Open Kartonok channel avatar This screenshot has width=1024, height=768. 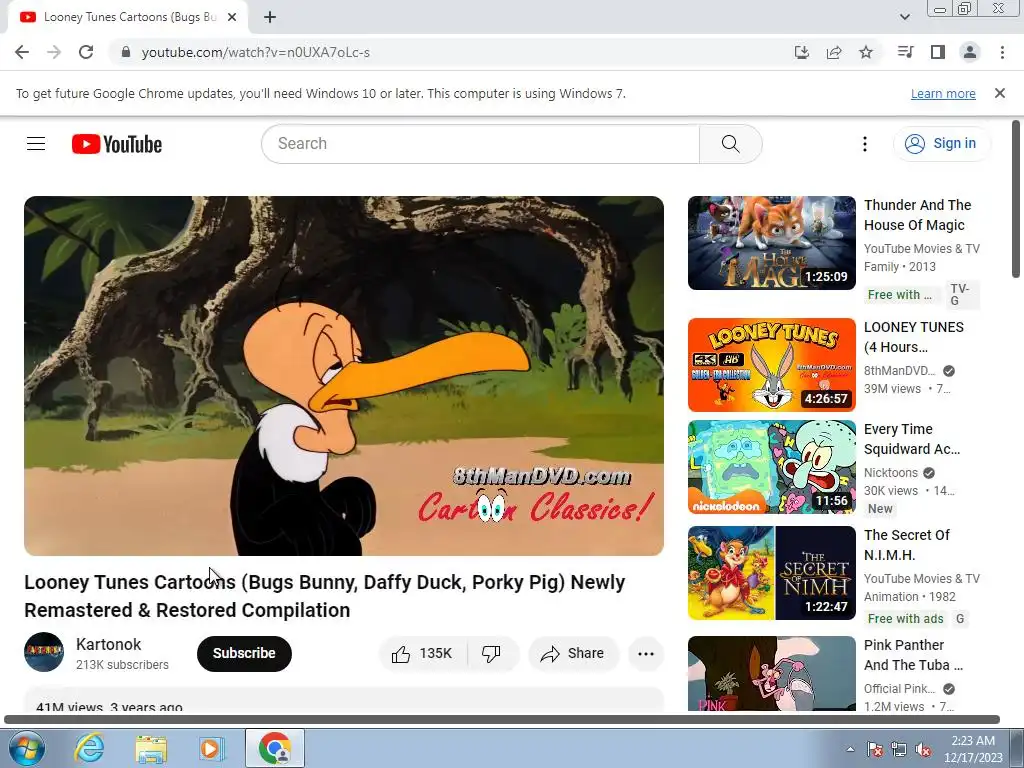tap(44, 652)
